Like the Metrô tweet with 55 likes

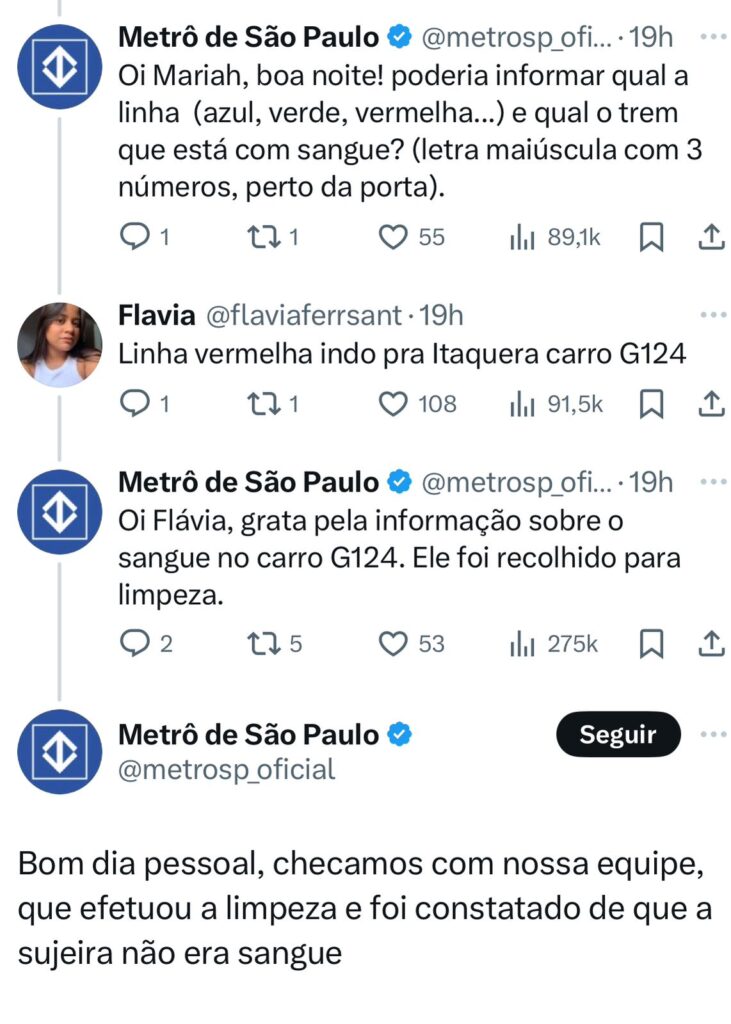pos(395,237)
